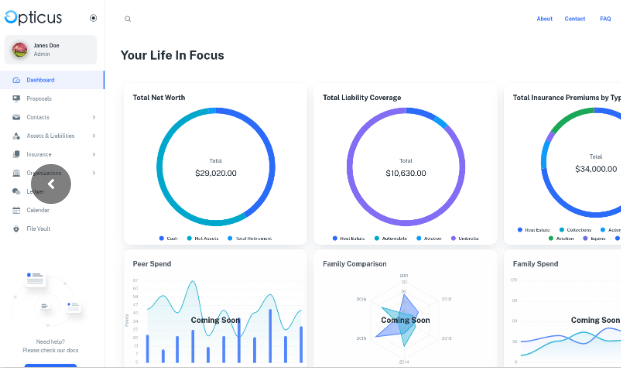
Task: Open the Dashboard sidebar item
Action: pyautogui.click(x=52, y=80)
